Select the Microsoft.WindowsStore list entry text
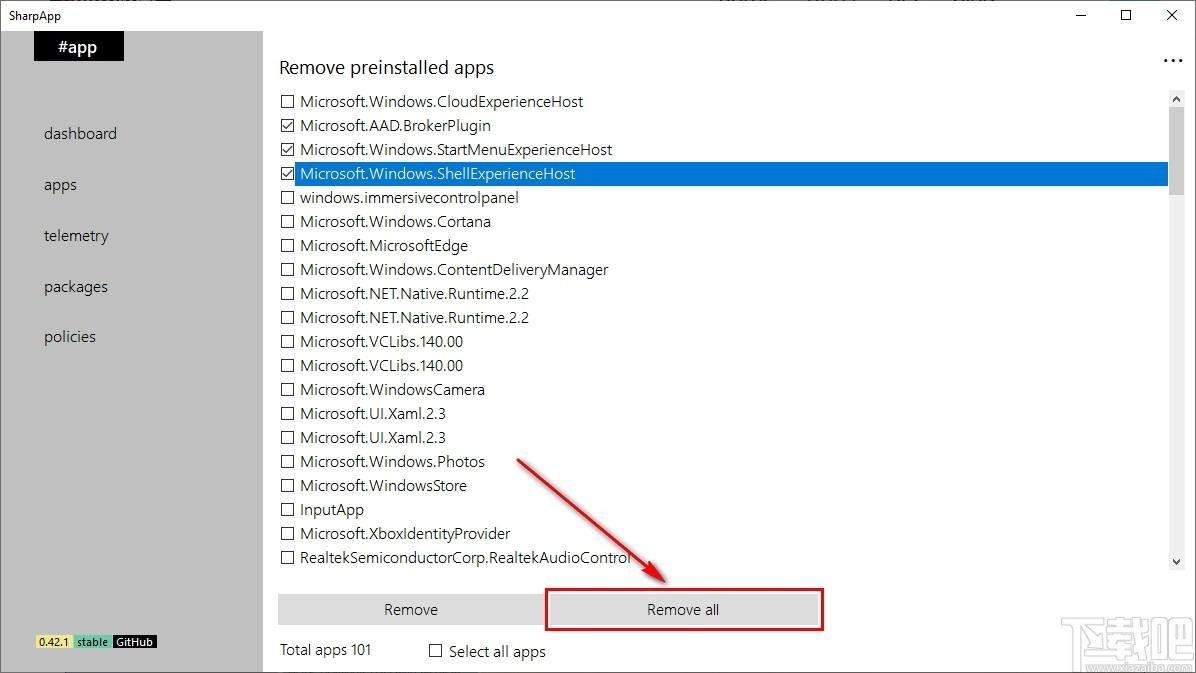Viewport: 1196px width, 673px height. 383,485
